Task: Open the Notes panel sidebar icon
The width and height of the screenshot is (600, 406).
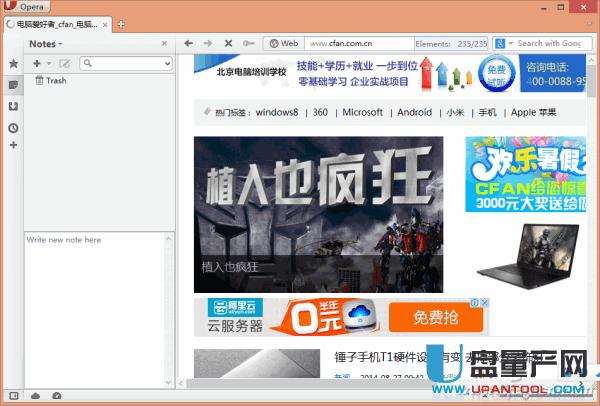Action: pos(13,85)
